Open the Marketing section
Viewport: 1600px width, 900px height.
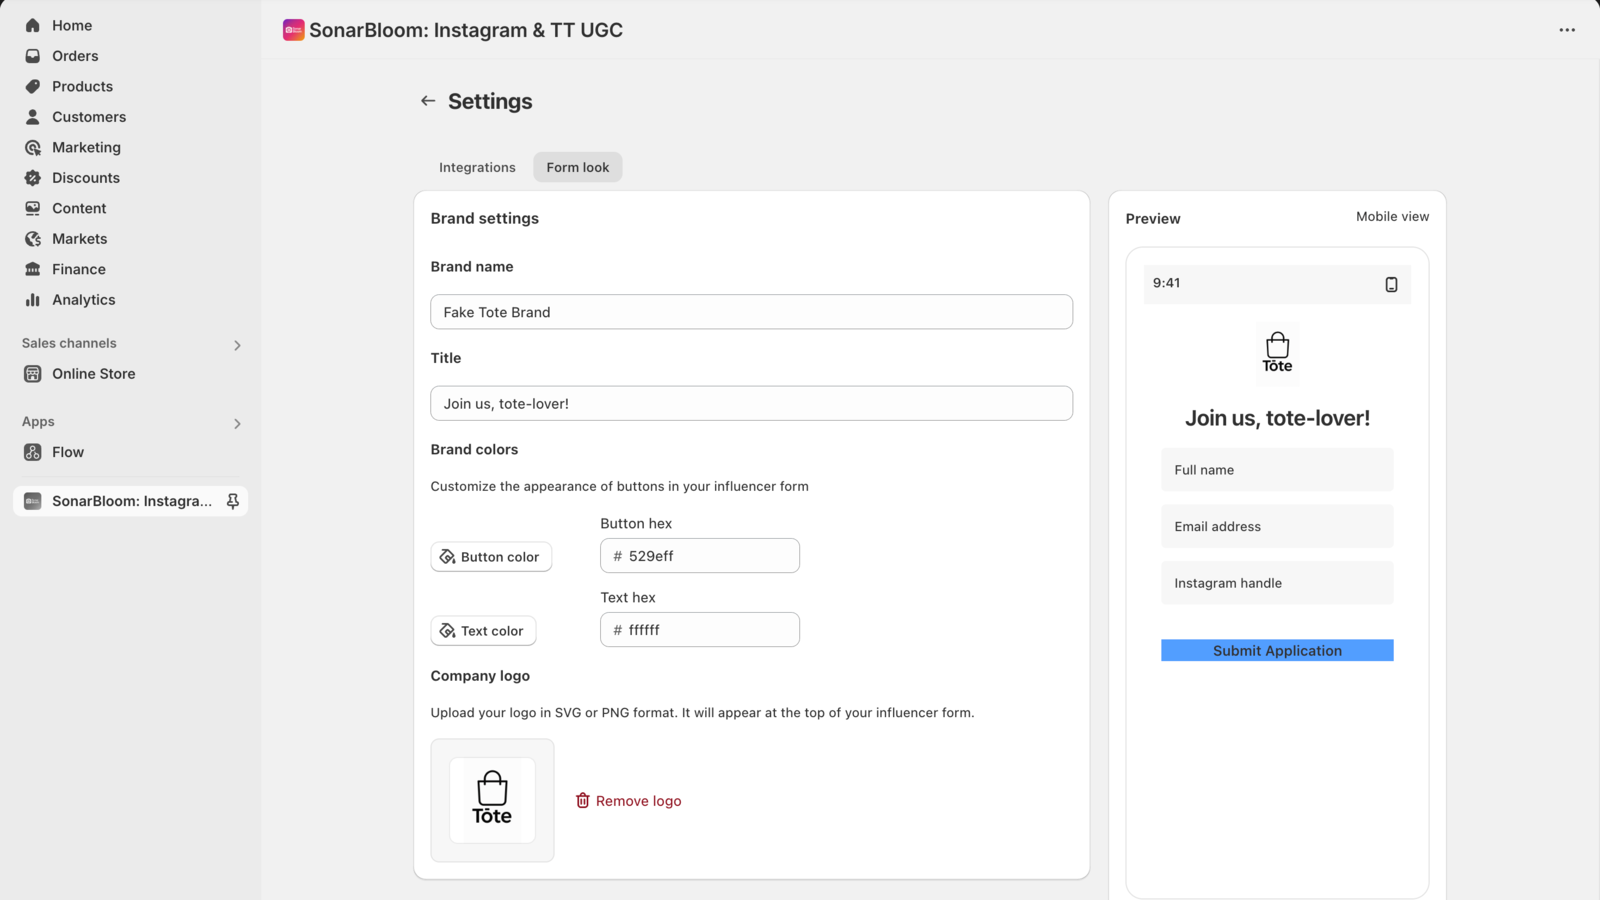[x=86, y=147]
